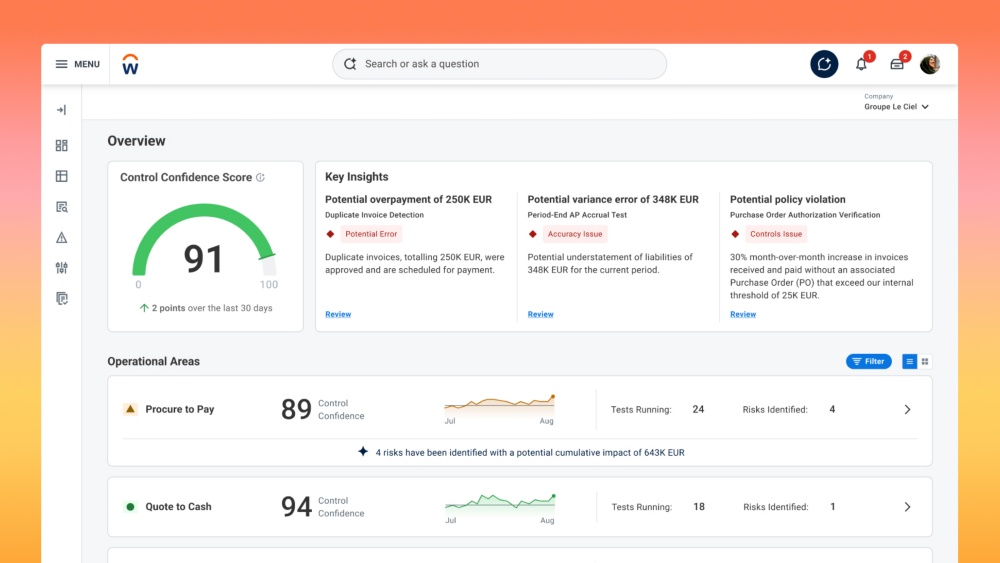This screenshot has width=1000, height=563.
Task: Switch Operational Areas to grid view
Action: pos(925,361)
